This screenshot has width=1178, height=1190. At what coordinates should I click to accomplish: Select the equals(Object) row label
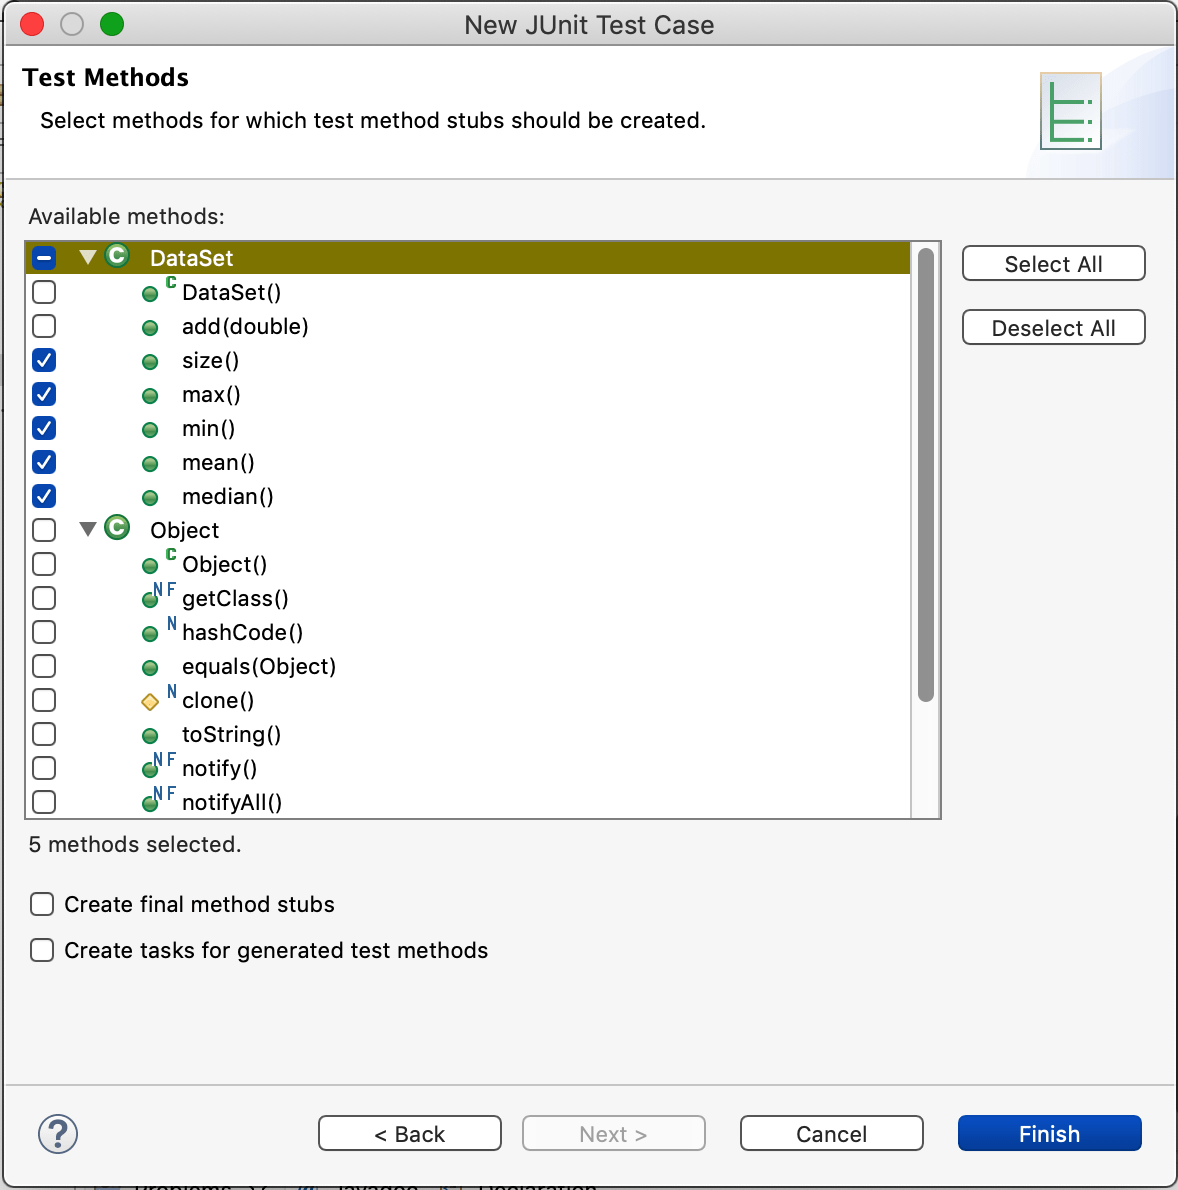click(259, 666)
